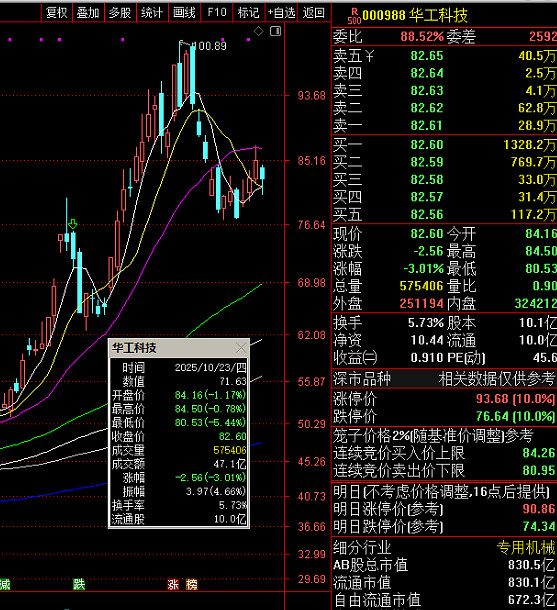The height and width of the screenshot is (610, 557).
Task: Open the 统计 statistics tool
Action: (x=152, y=13)
